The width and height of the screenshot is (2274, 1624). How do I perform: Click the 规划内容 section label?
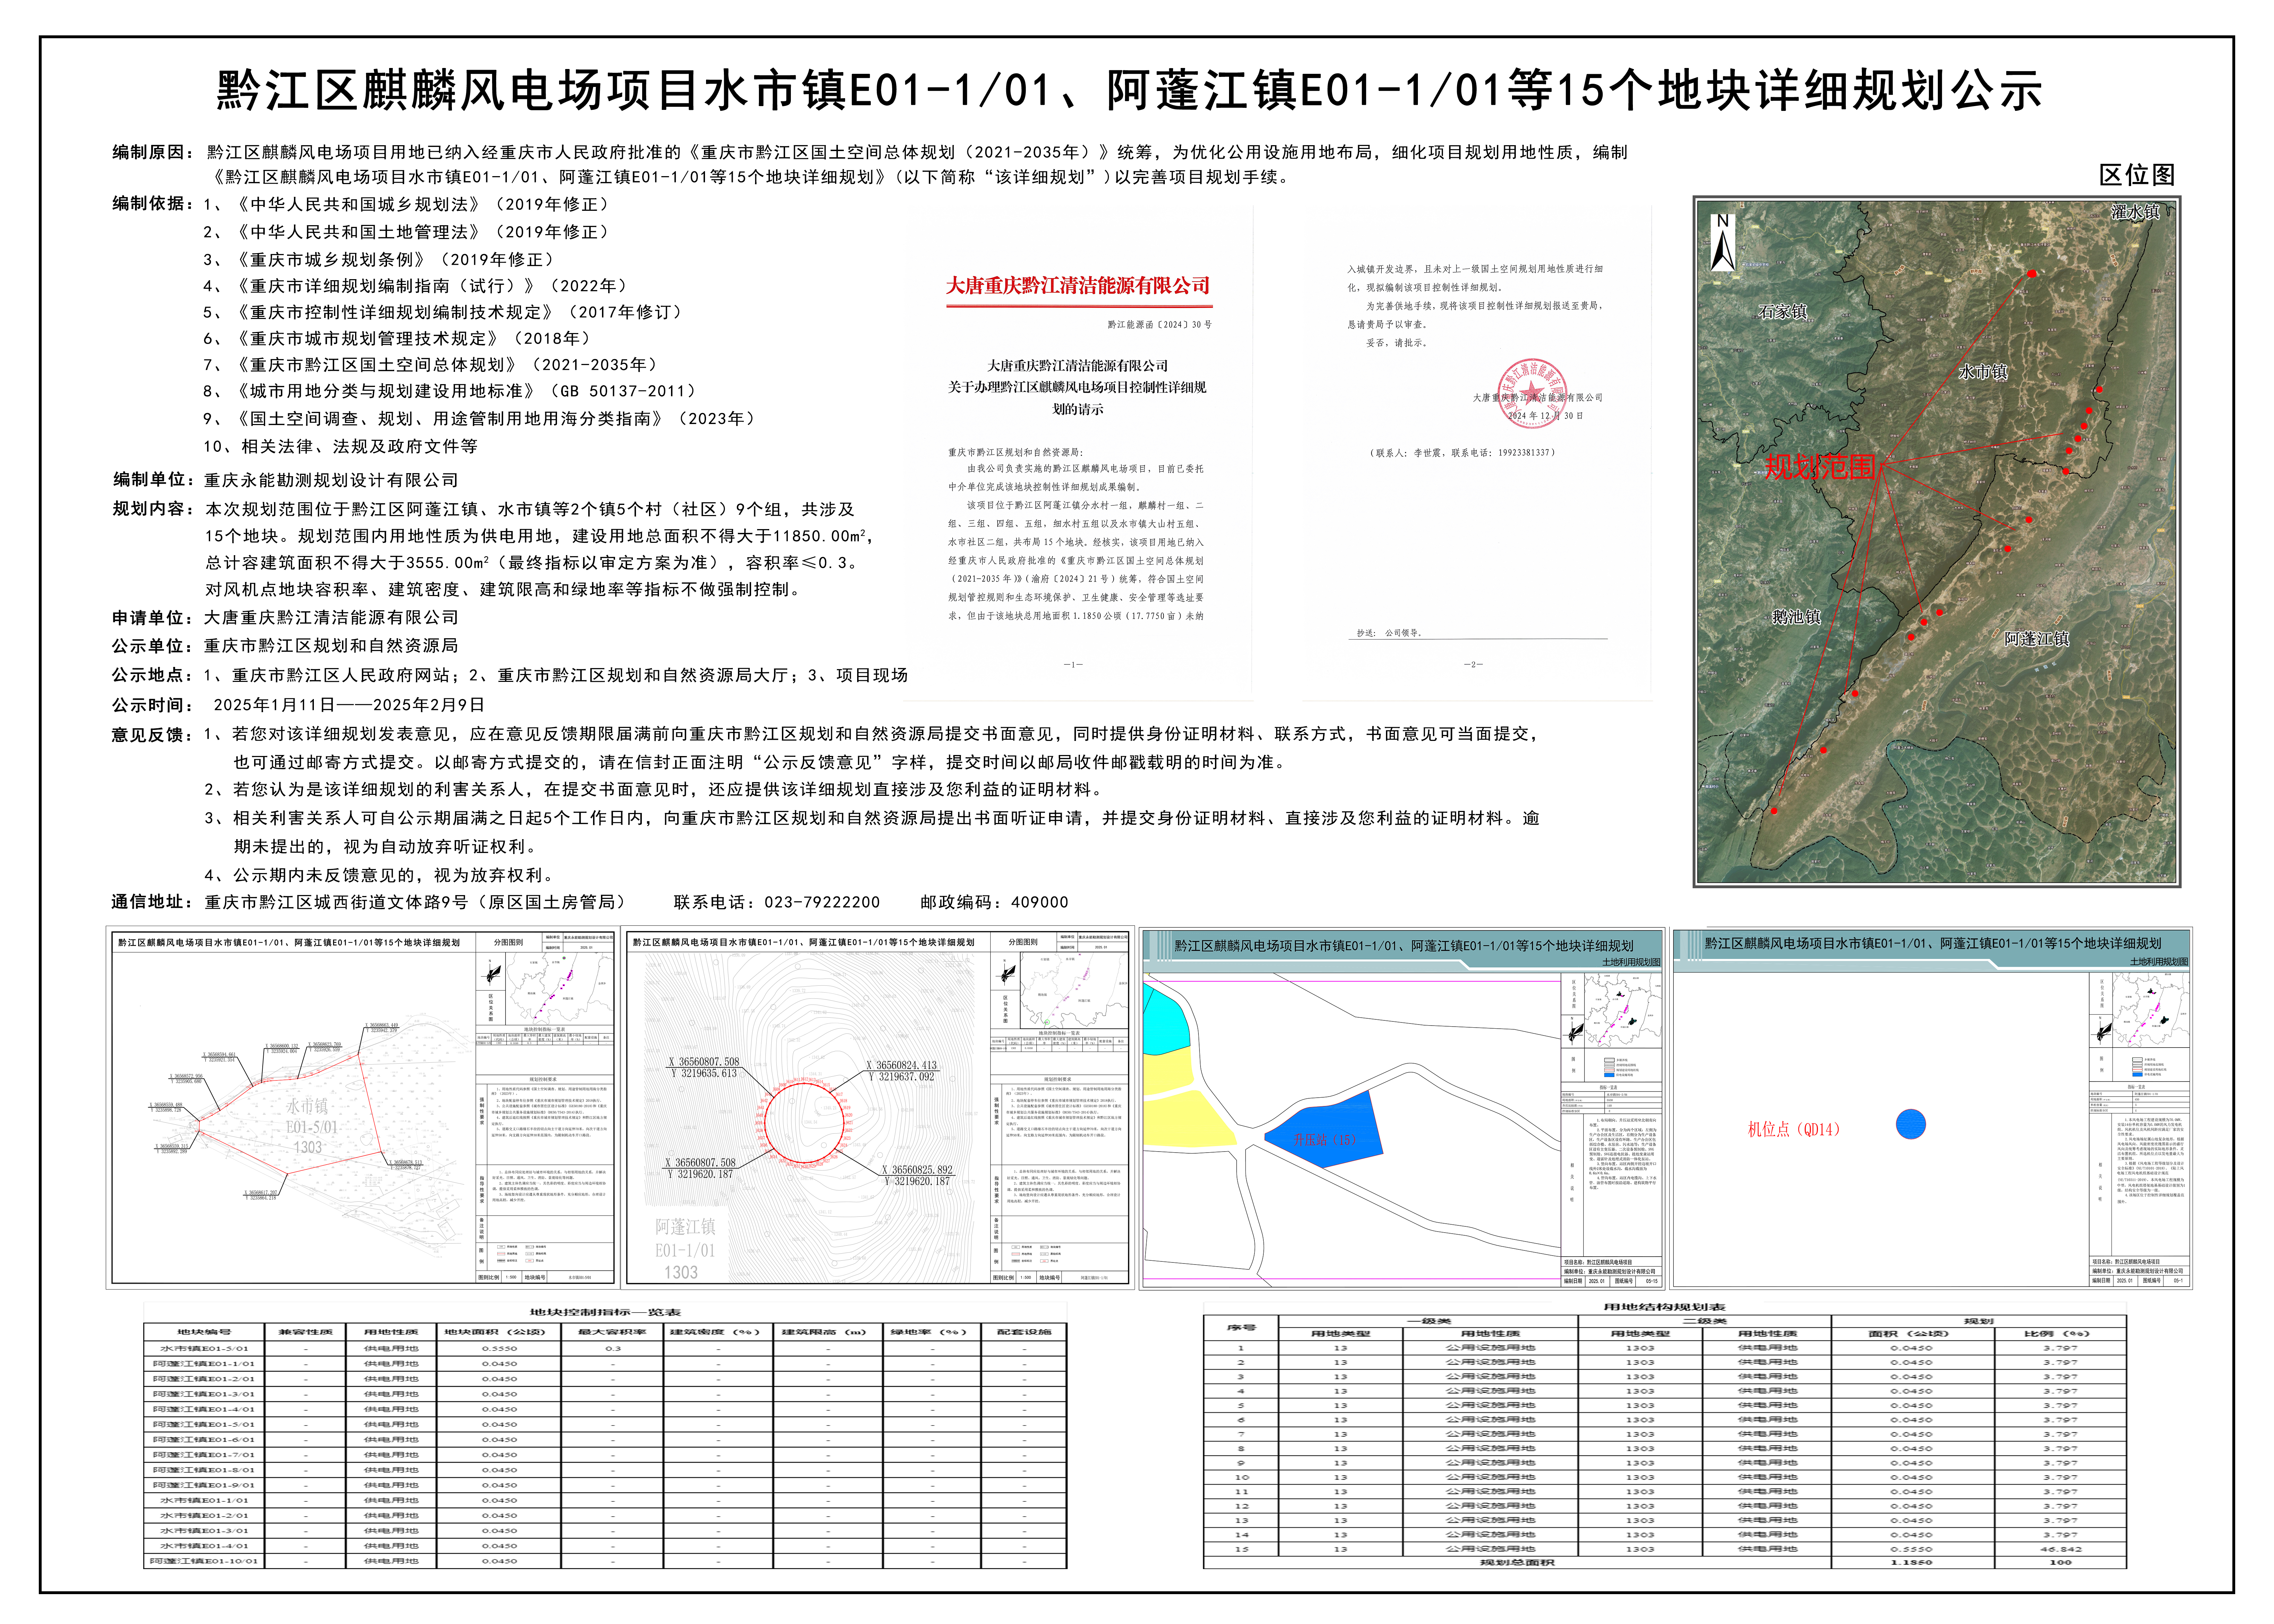click(x=153, y=508)
